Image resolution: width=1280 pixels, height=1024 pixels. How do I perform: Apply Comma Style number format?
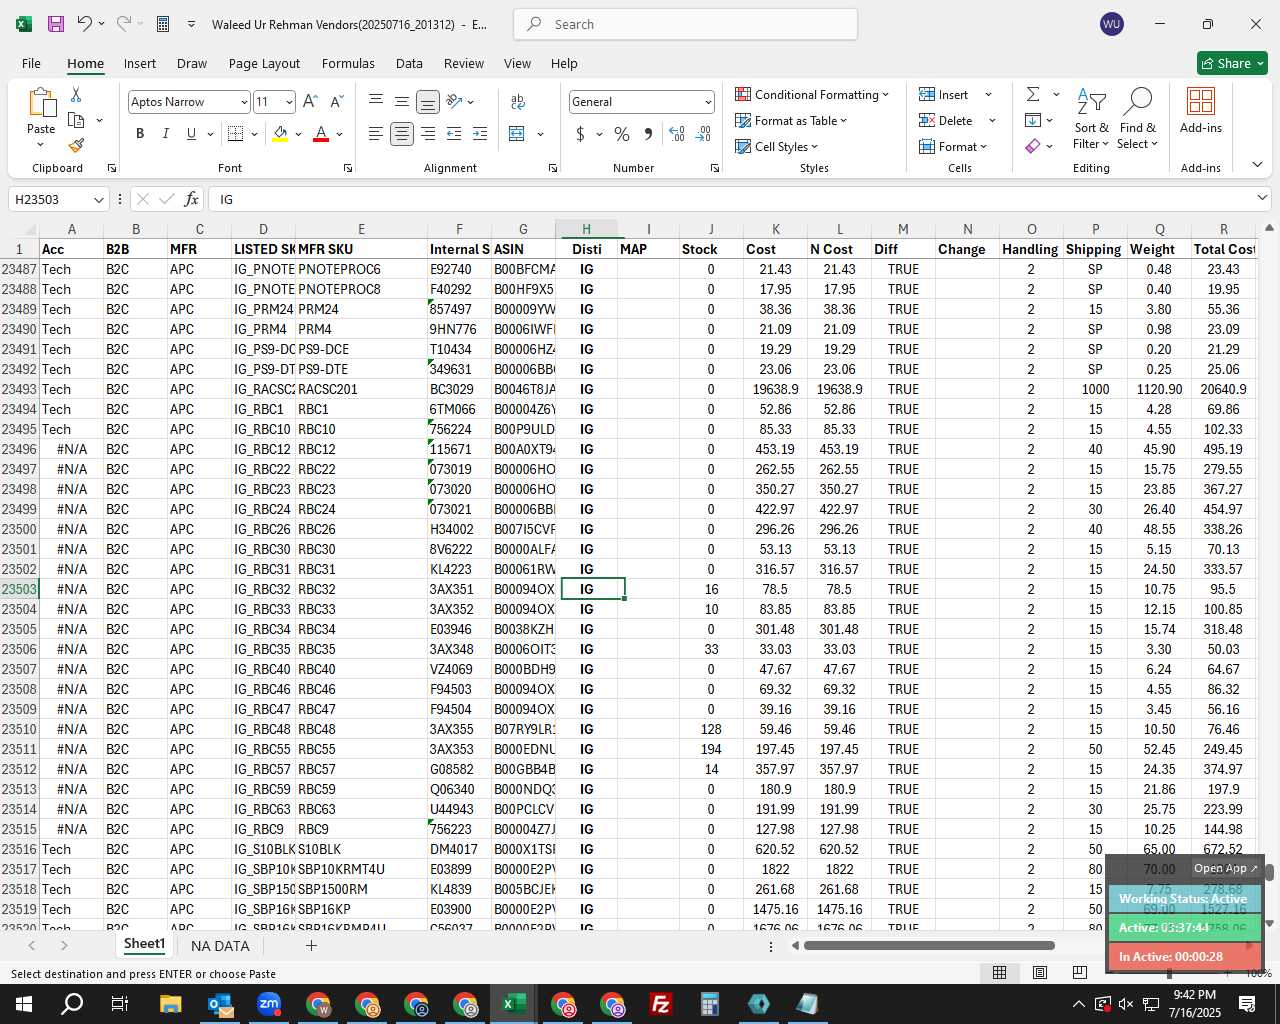point(648,134)
